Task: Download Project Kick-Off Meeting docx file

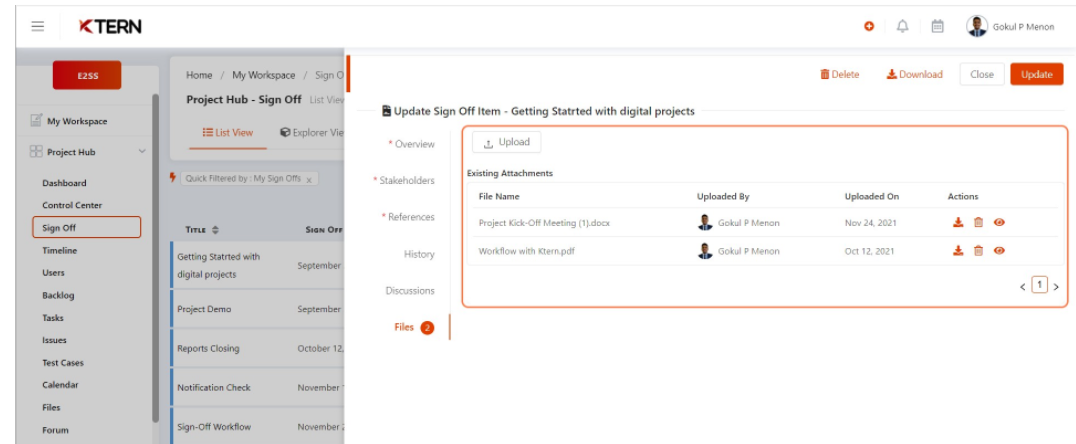Action: tap(959, 223)
